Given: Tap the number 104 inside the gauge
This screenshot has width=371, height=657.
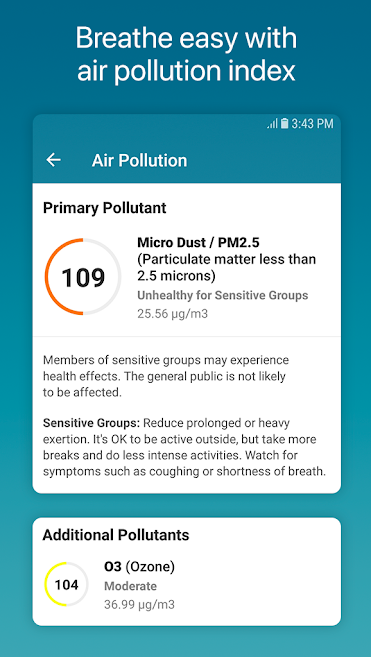Looking at the screenshot, I should coord(67,585).
